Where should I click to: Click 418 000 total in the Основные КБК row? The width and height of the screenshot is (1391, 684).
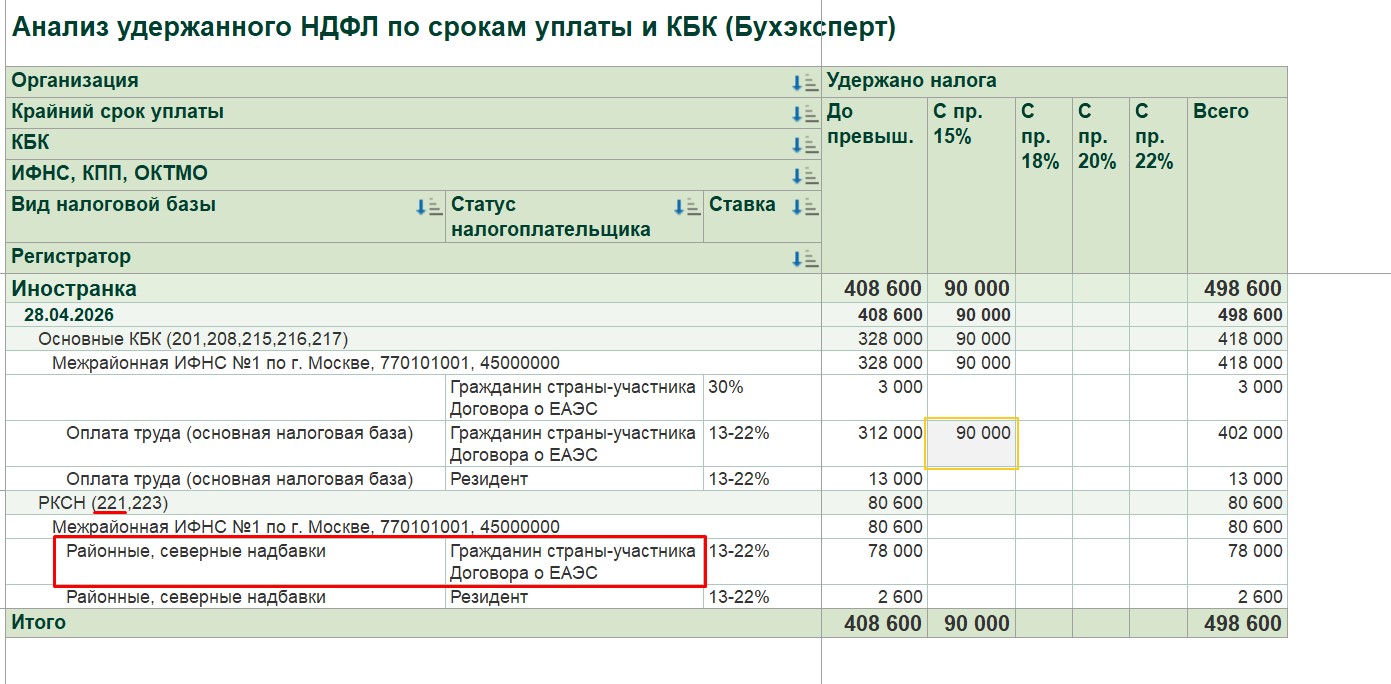pyautogui.click(x=1237, y=339)
